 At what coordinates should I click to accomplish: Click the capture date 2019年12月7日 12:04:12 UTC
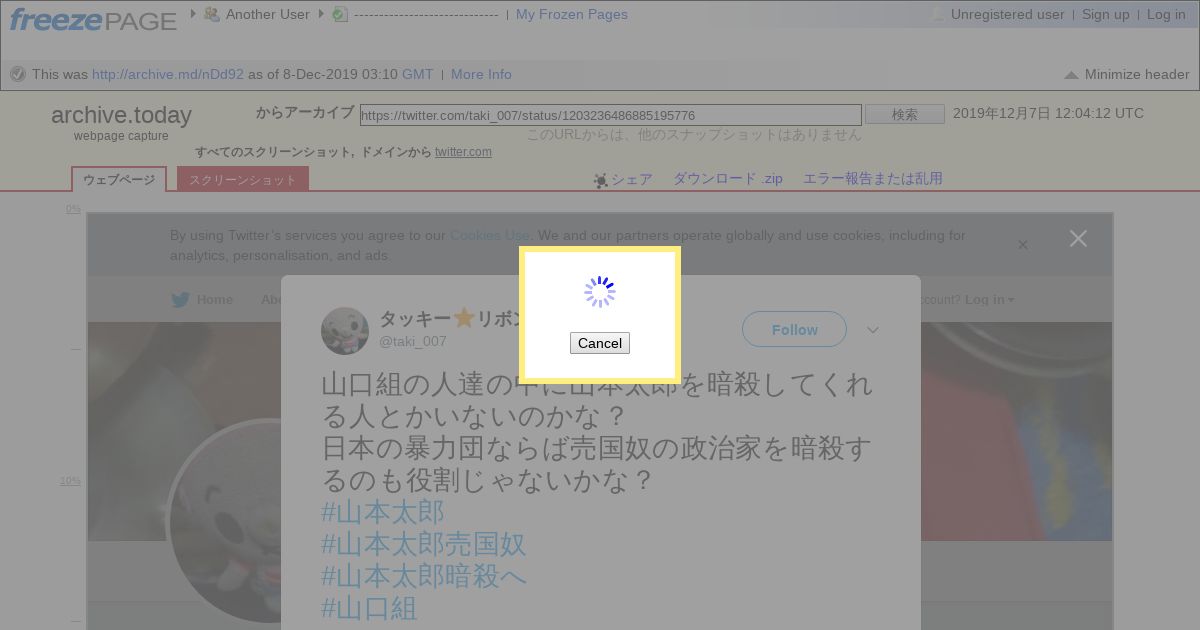tap(1048, 113)
